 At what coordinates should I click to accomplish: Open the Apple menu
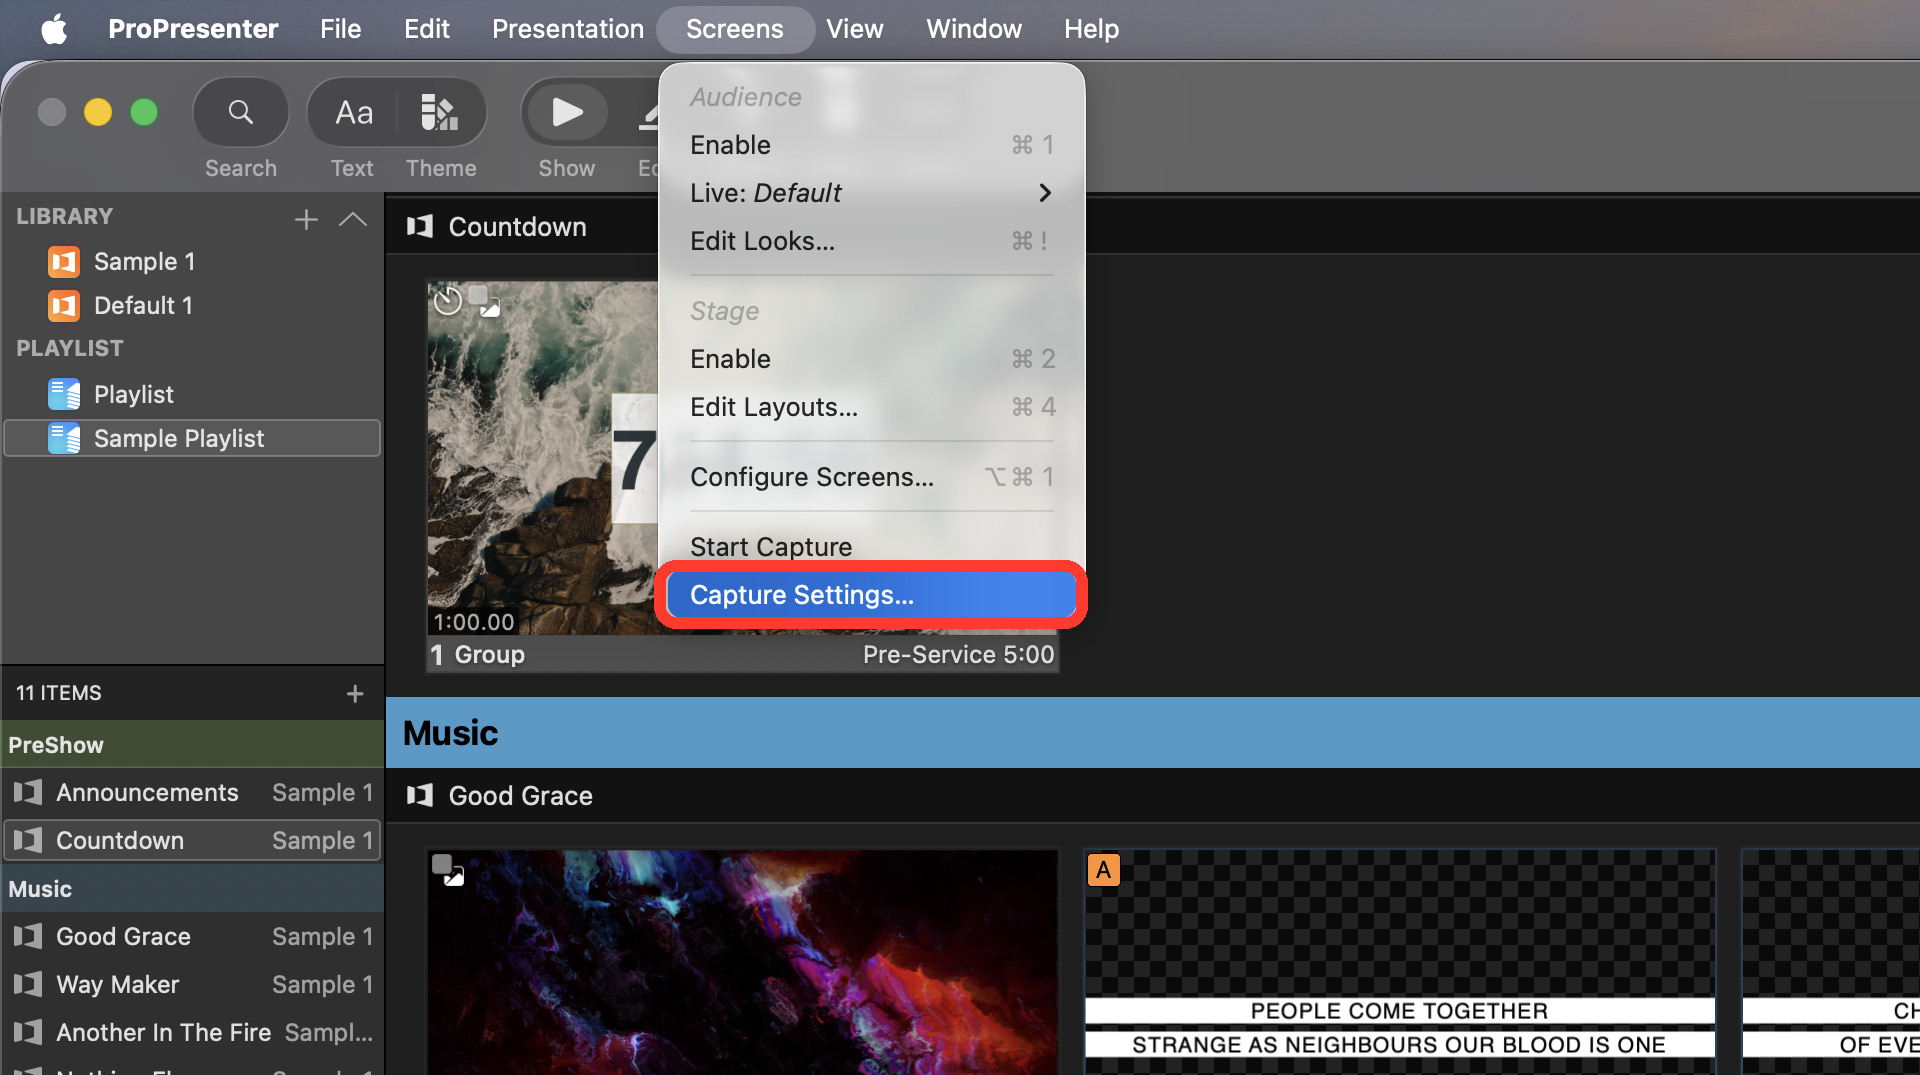(x=54, y=29)
